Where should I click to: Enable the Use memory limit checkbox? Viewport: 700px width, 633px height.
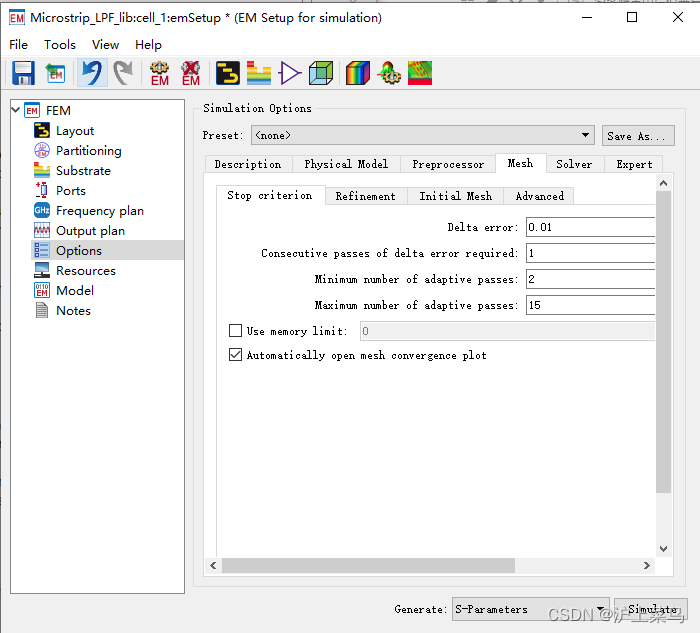coord(235,330)
